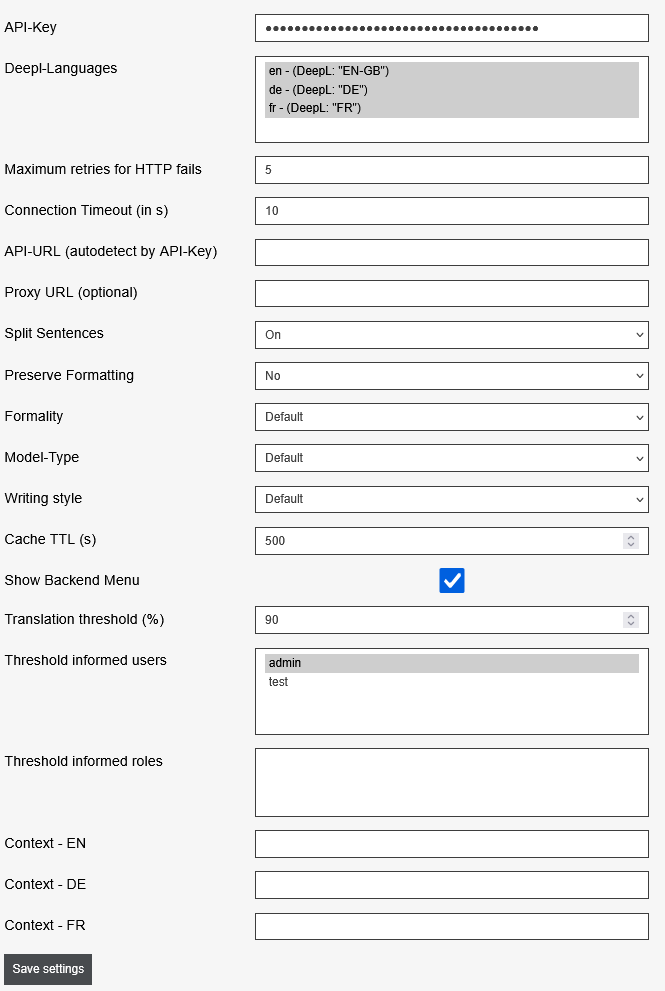Expand the Preserve Formatting dropdown

tap(451, 376)
